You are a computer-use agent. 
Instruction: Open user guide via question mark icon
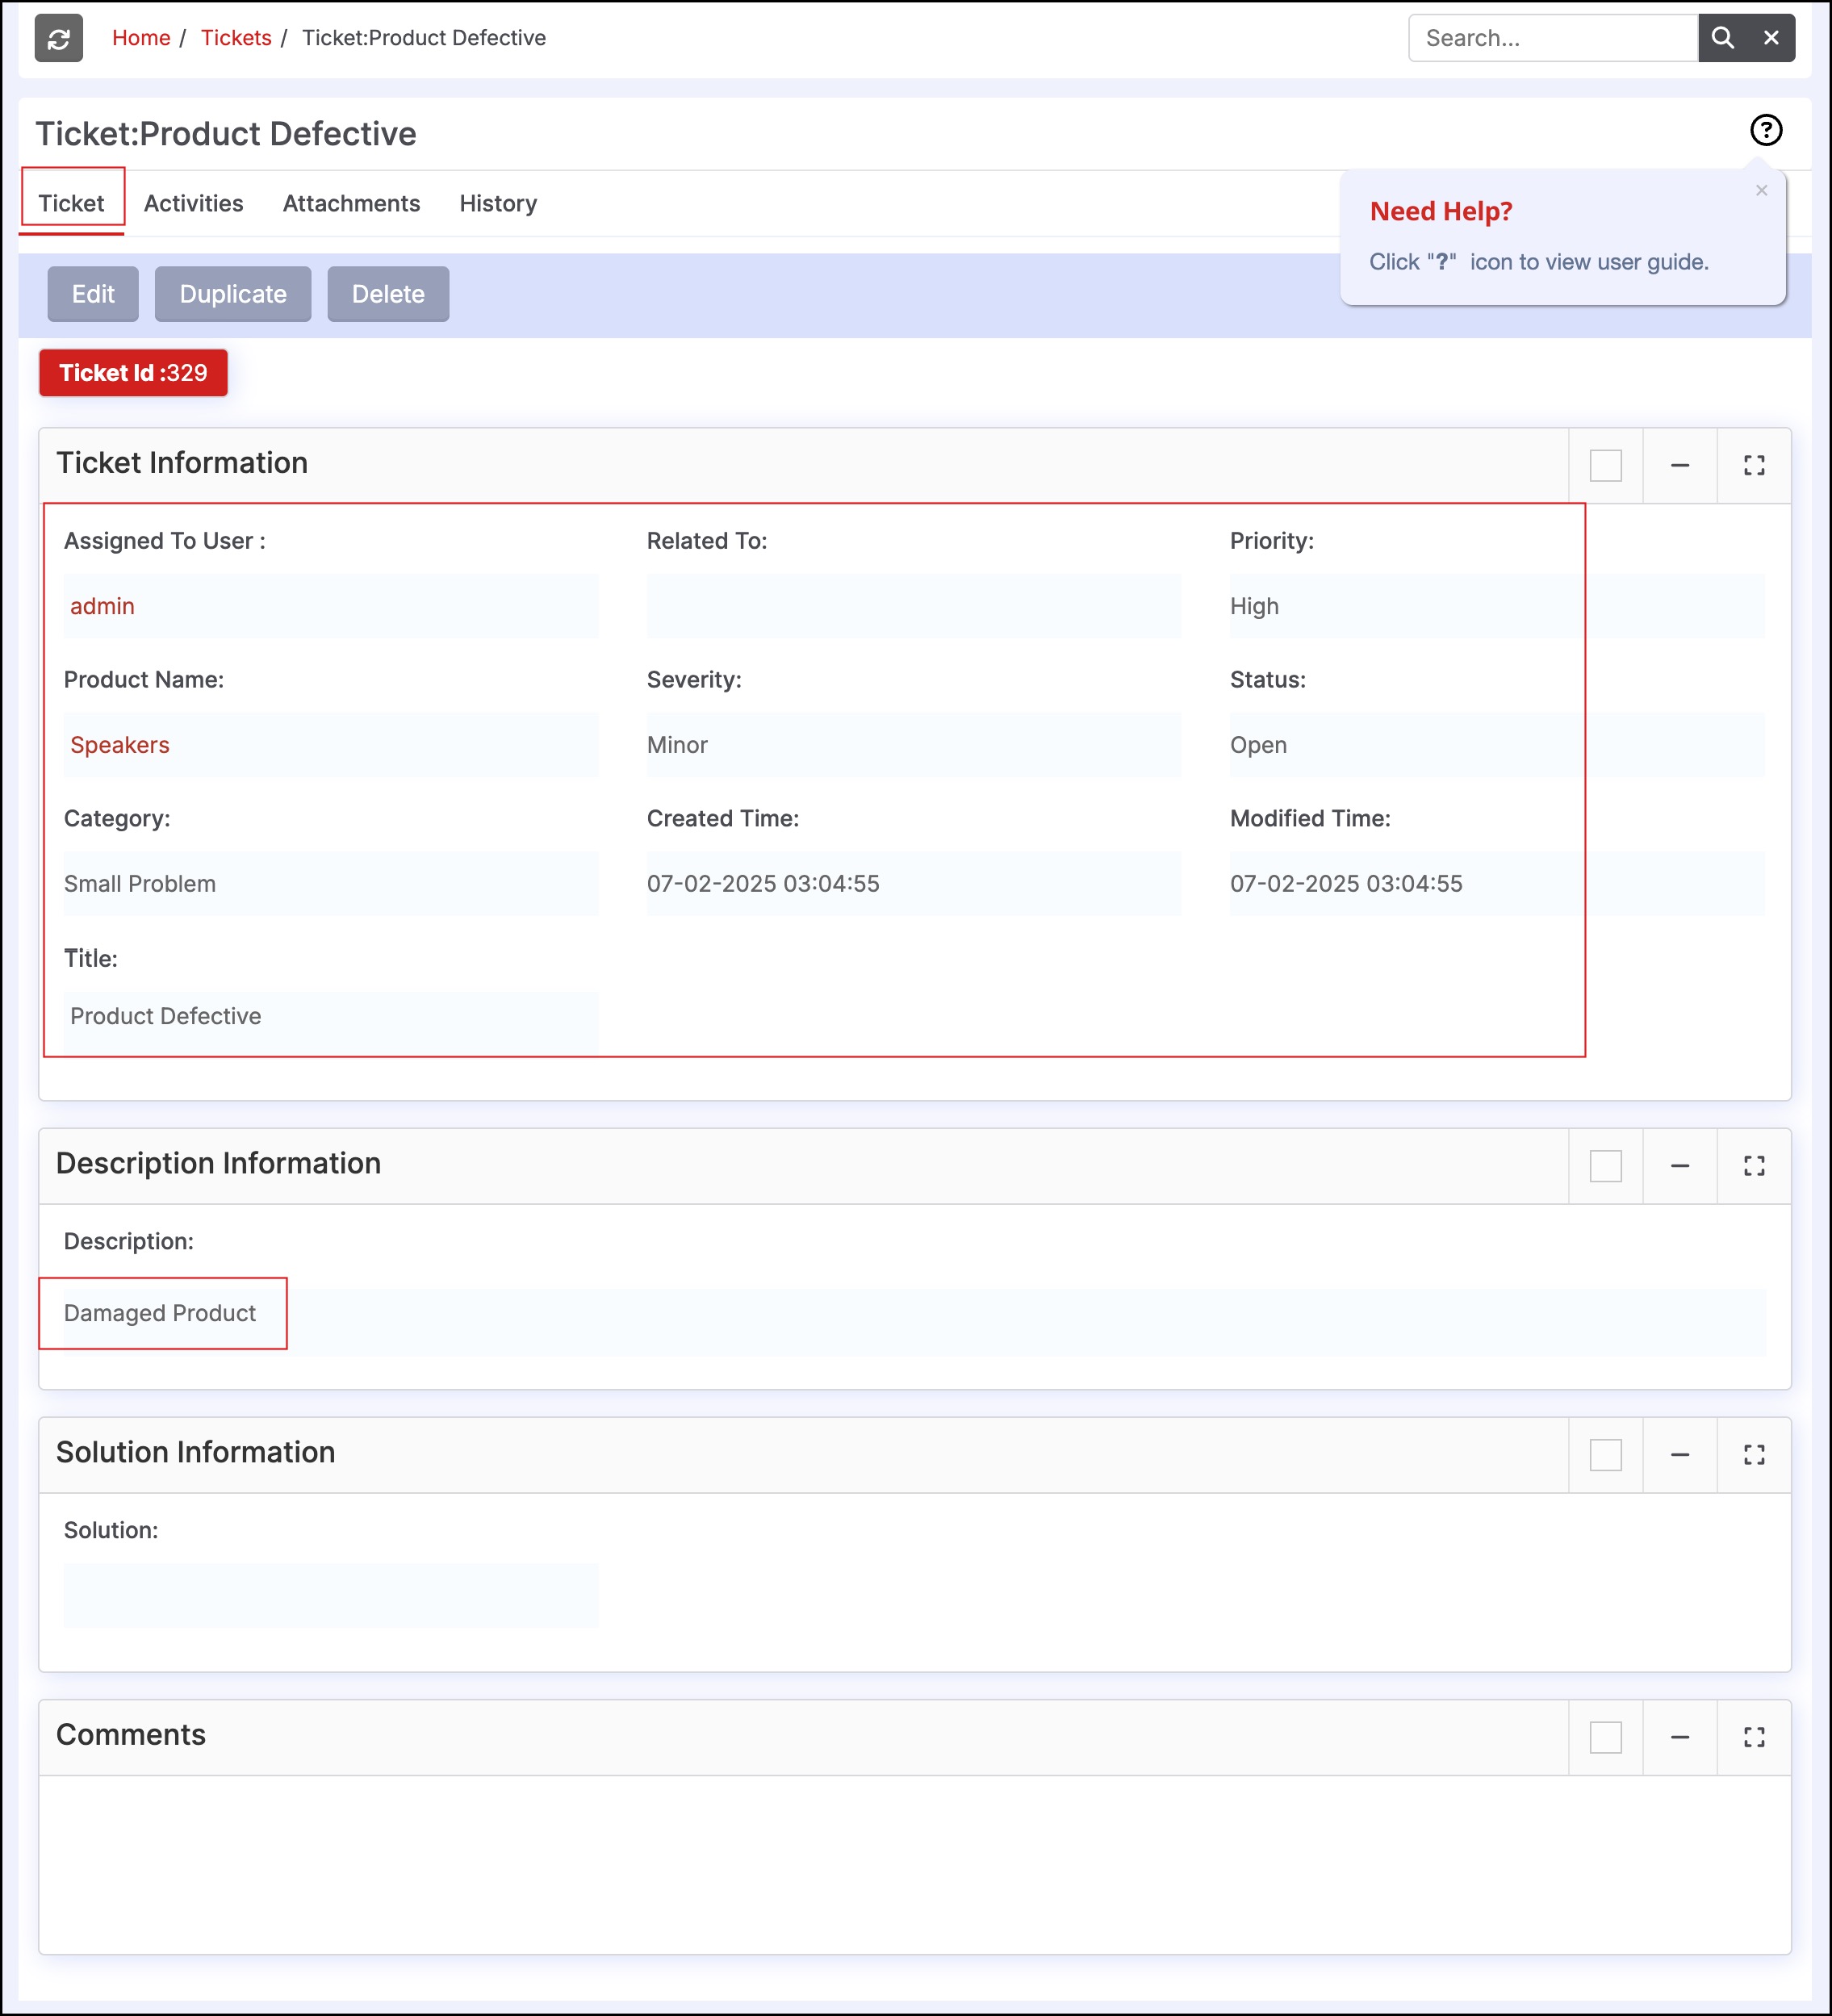(1766, 130)
